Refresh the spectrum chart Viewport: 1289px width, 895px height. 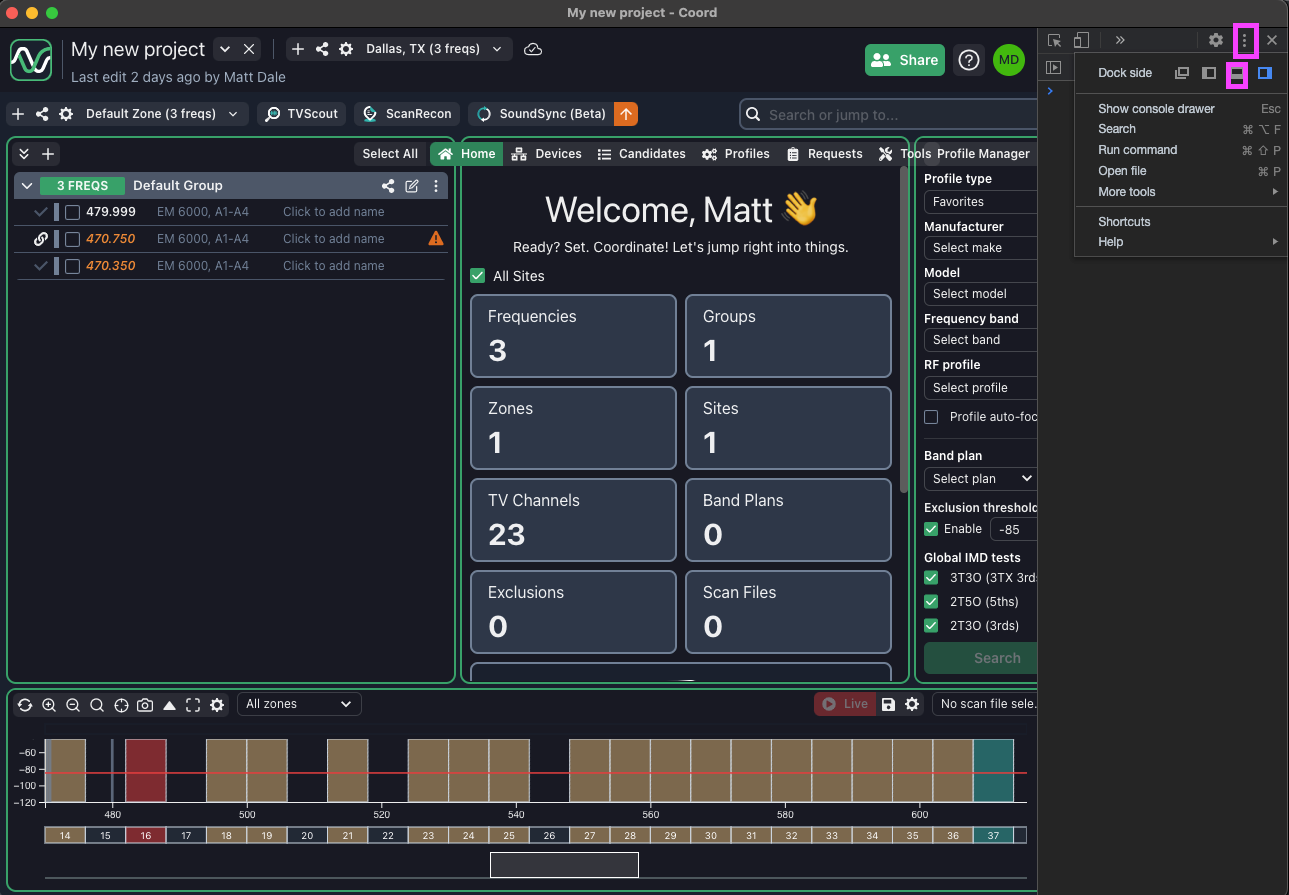coord(25,705)
